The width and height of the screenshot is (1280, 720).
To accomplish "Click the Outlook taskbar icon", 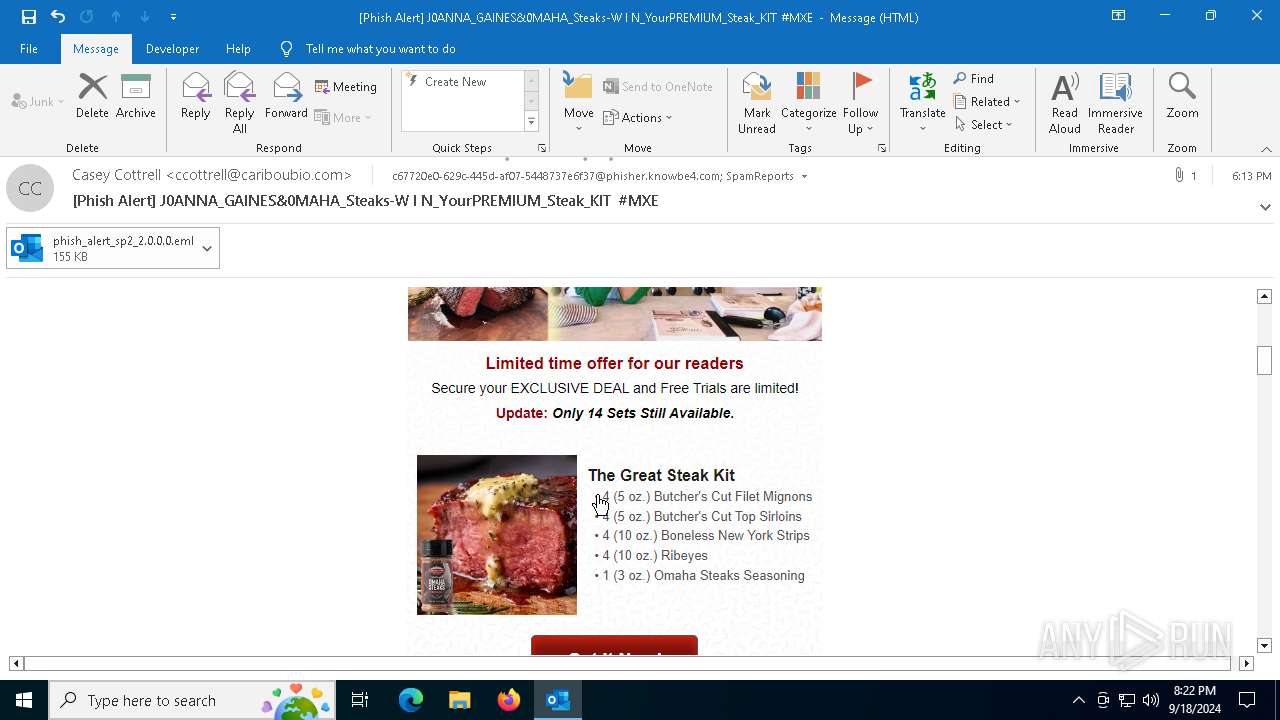I will point(558,700).
